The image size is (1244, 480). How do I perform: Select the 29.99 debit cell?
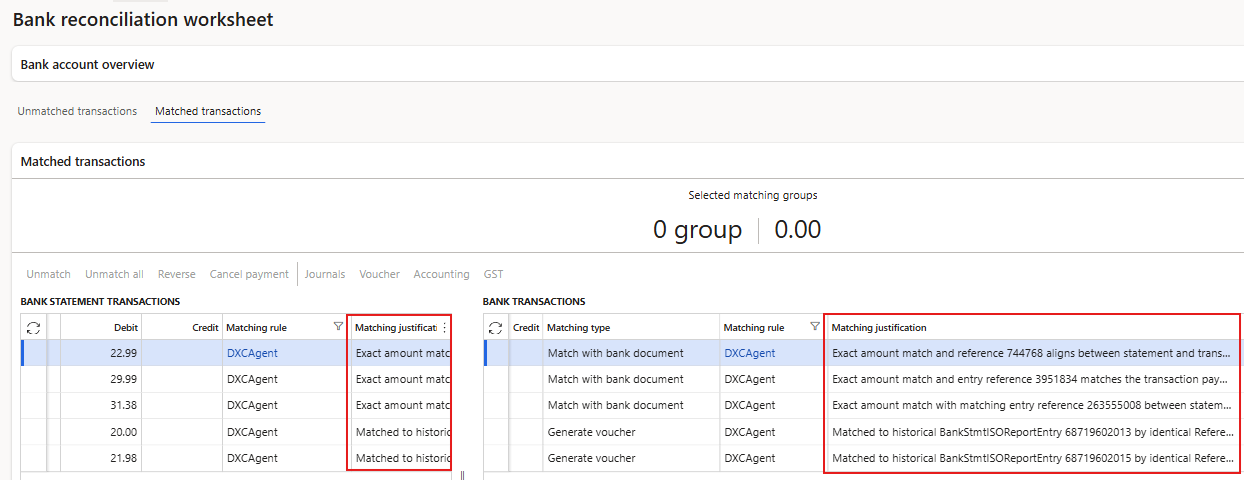tap(101, 379)
